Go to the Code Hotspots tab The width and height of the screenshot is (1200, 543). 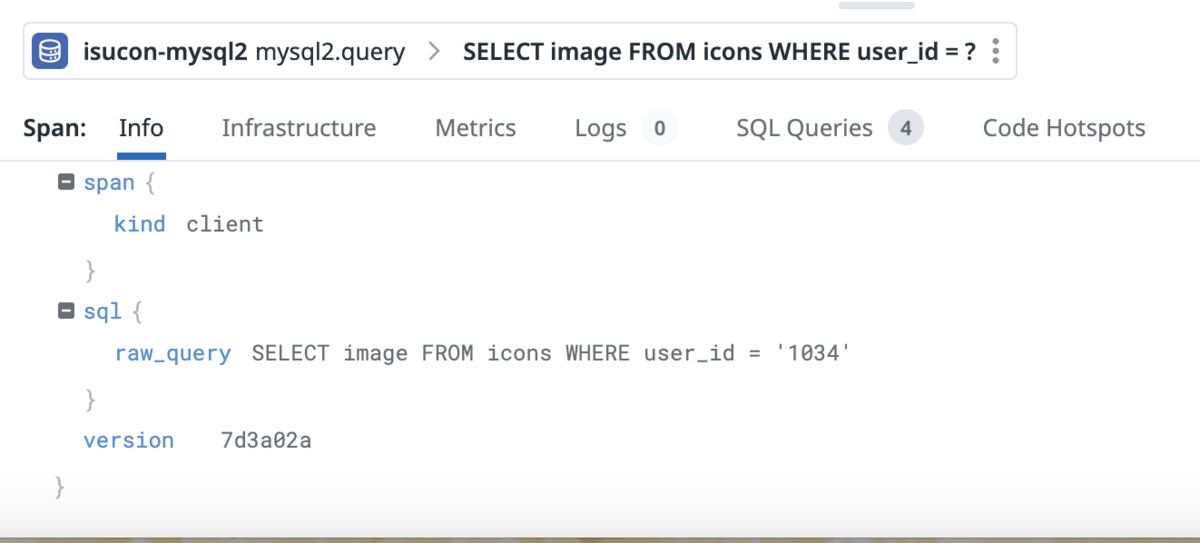pyautogui.click(x=1064, y=128)
